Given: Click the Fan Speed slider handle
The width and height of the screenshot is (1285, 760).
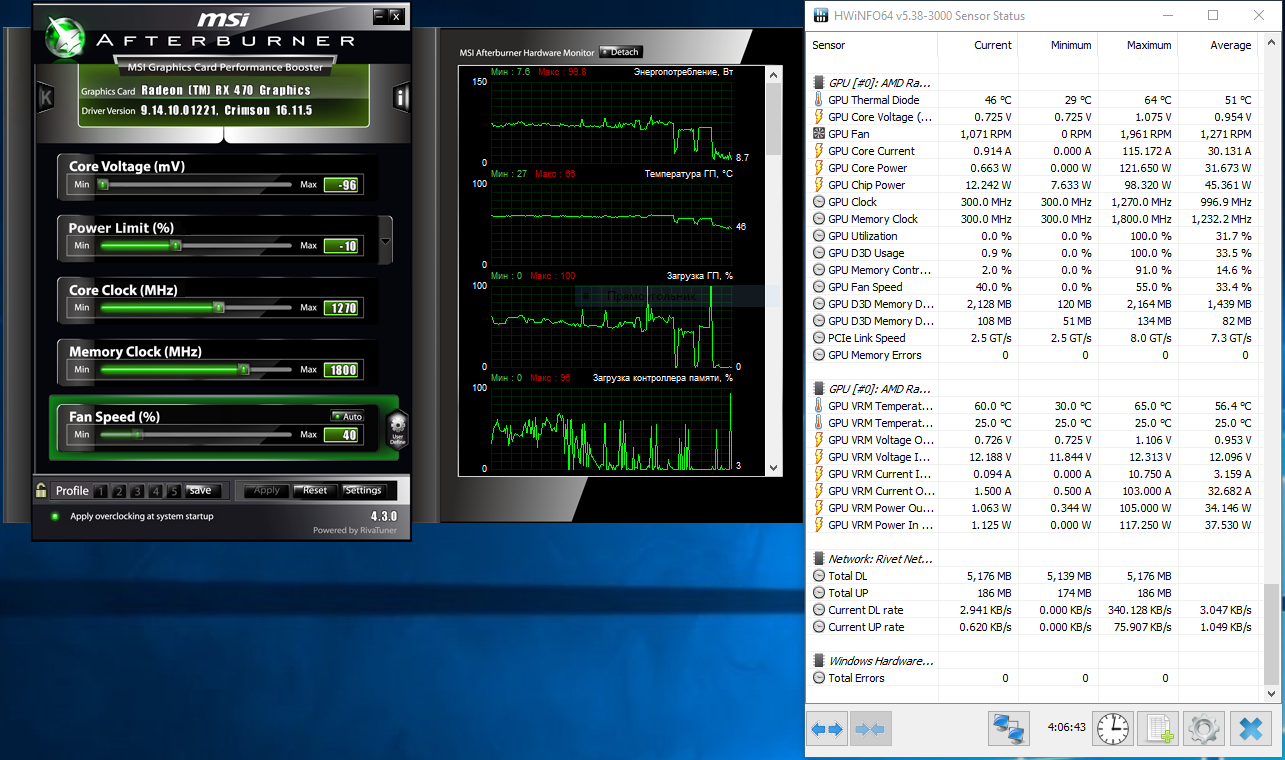Looking at the screenshot, I should [x=137, y=435].
